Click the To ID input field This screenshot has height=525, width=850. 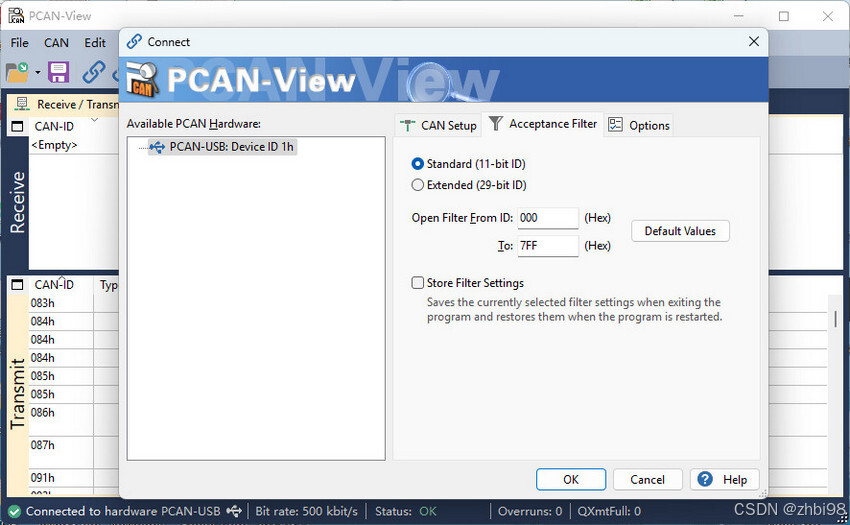(548, 246)
